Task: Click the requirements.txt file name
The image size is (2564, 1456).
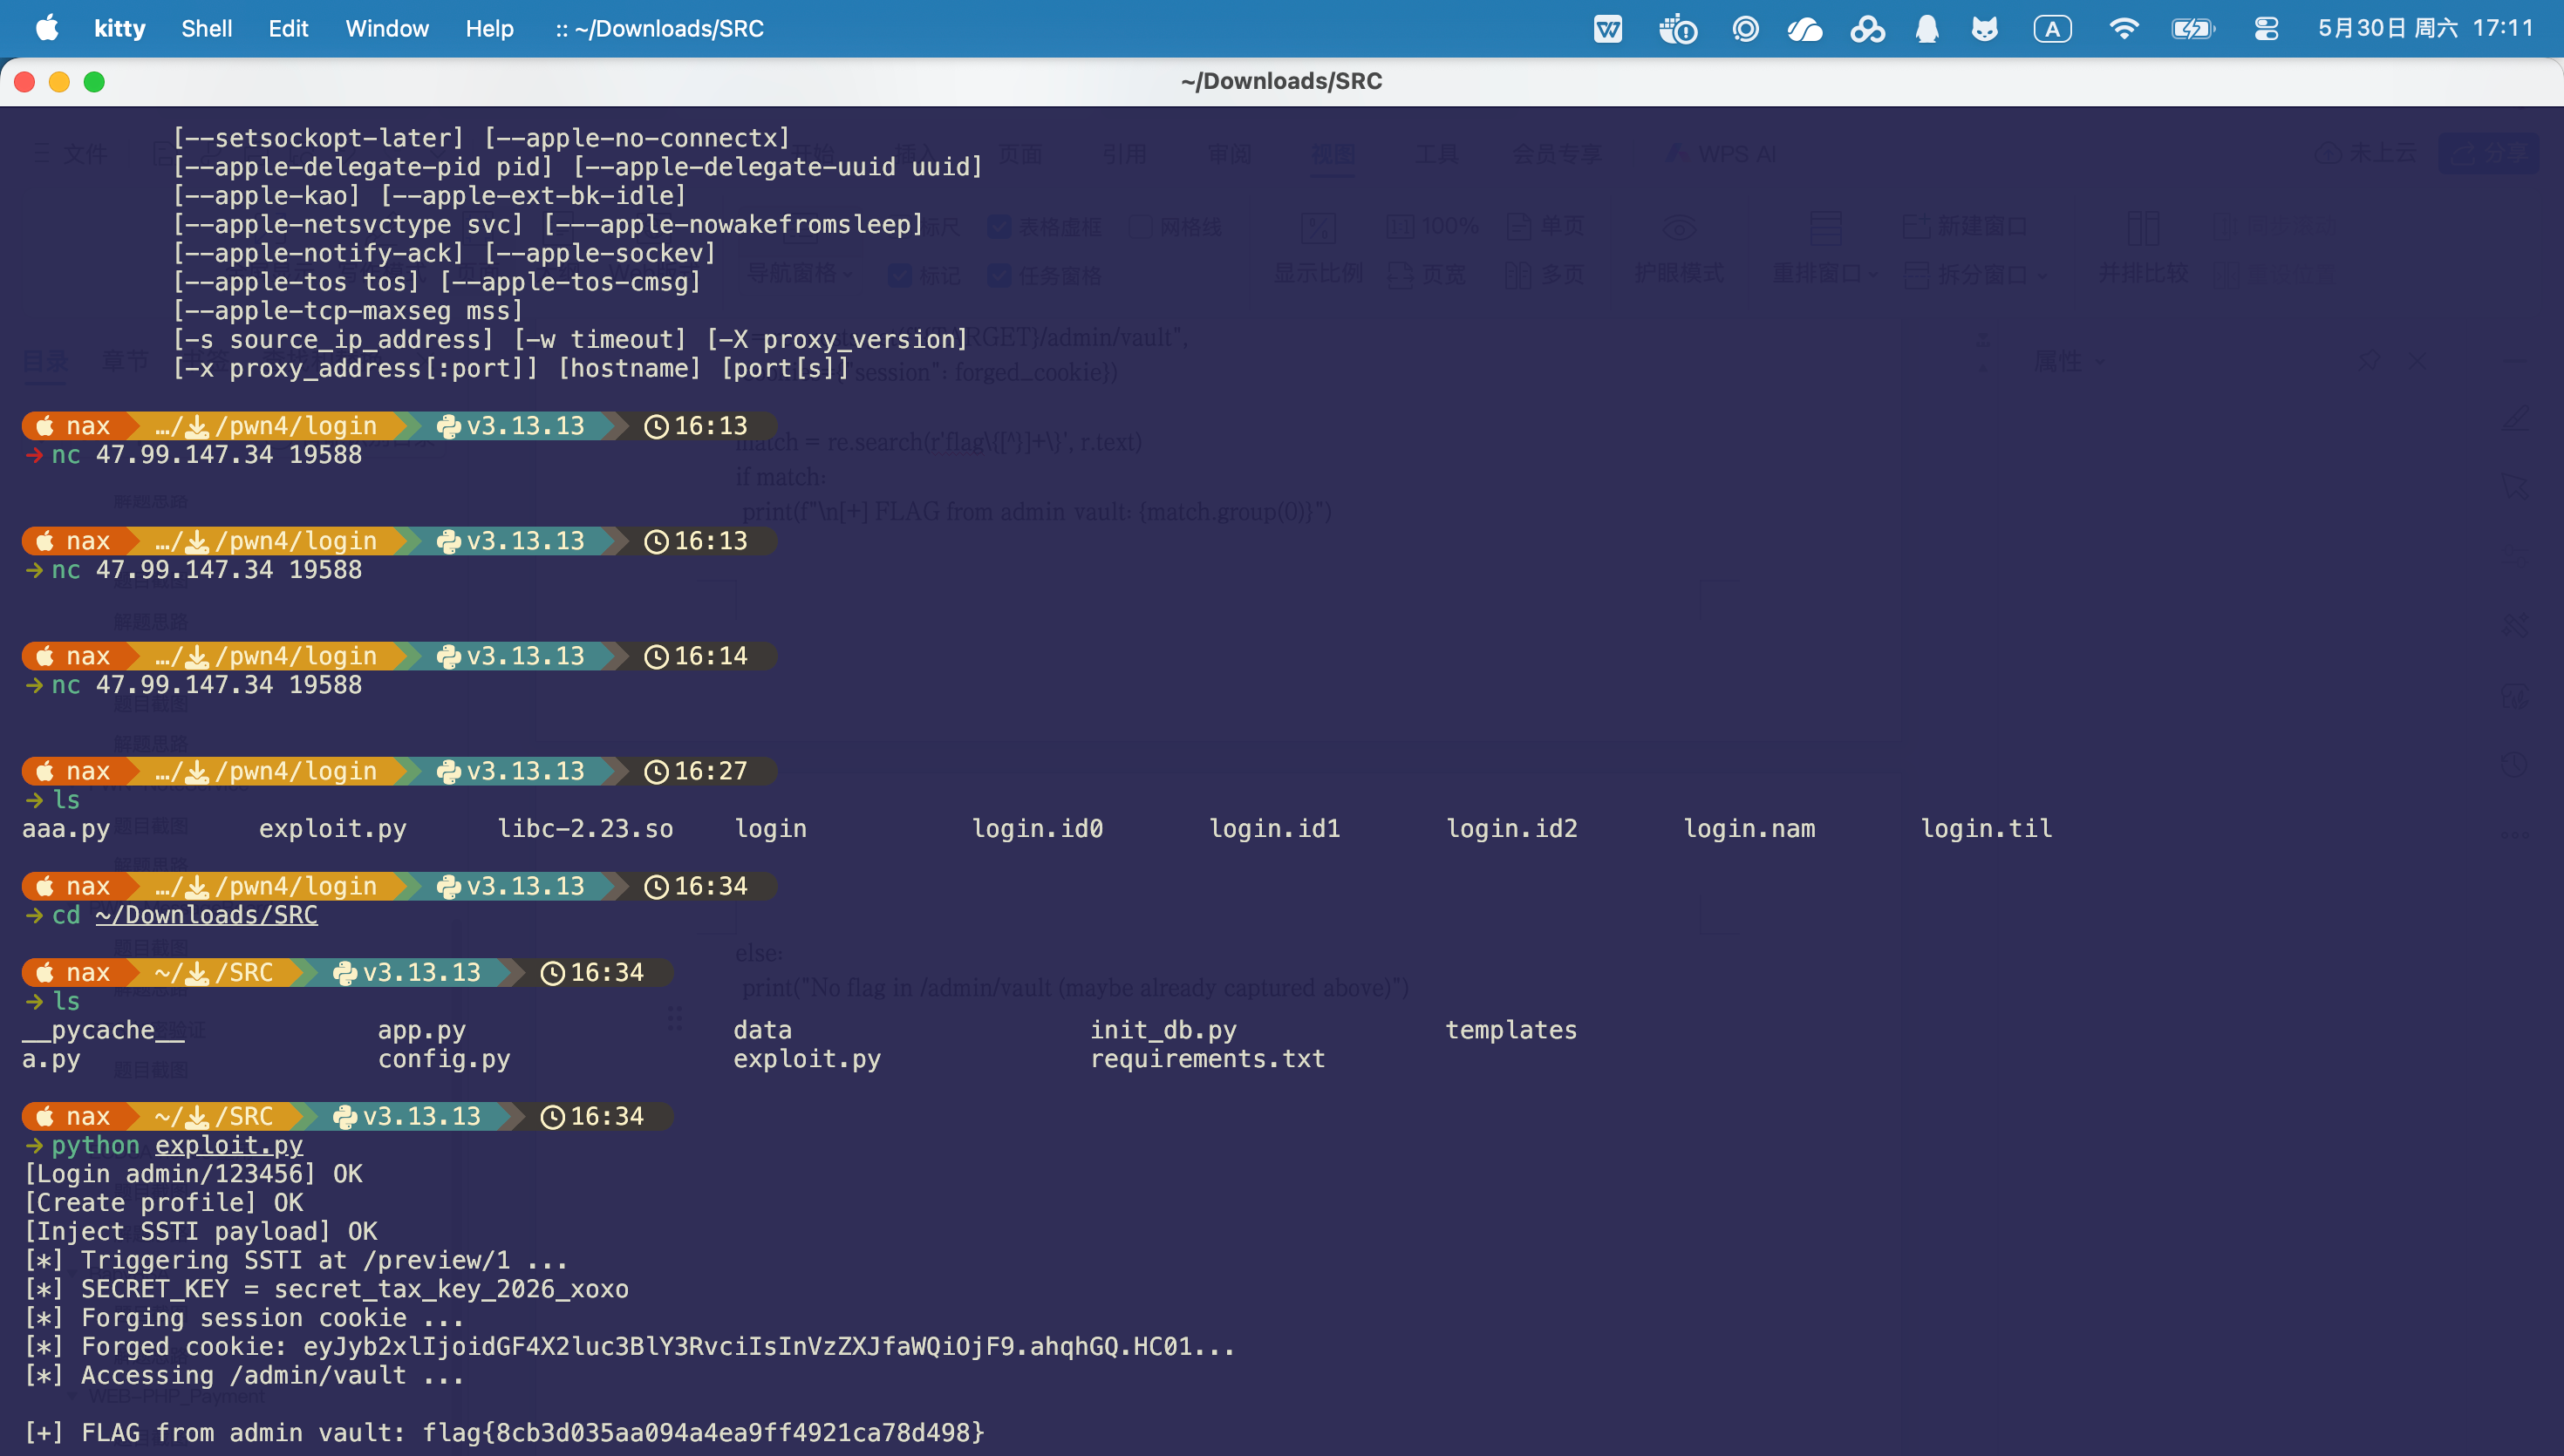Action: (1208, 1059)
